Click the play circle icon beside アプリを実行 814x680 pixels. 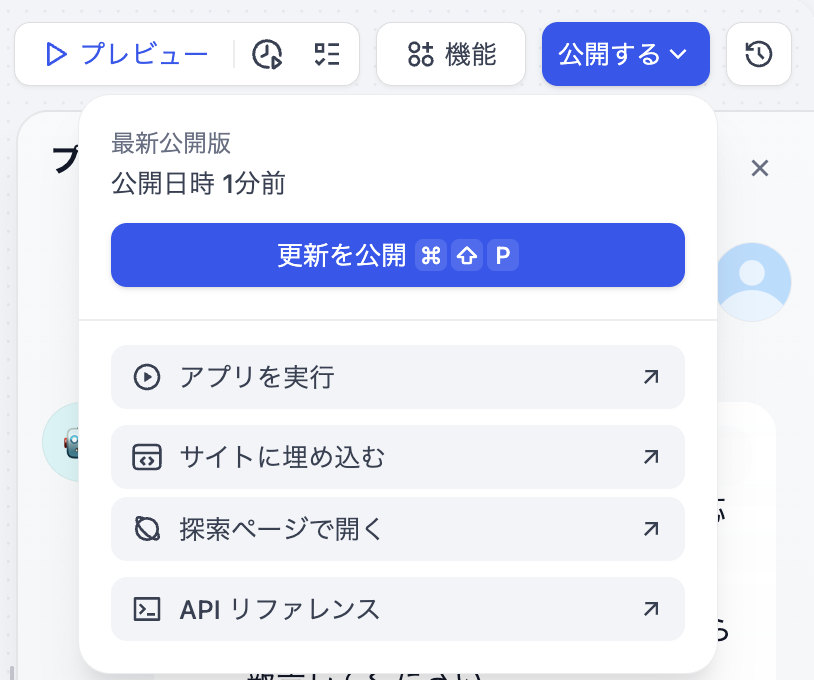[147, 377]
